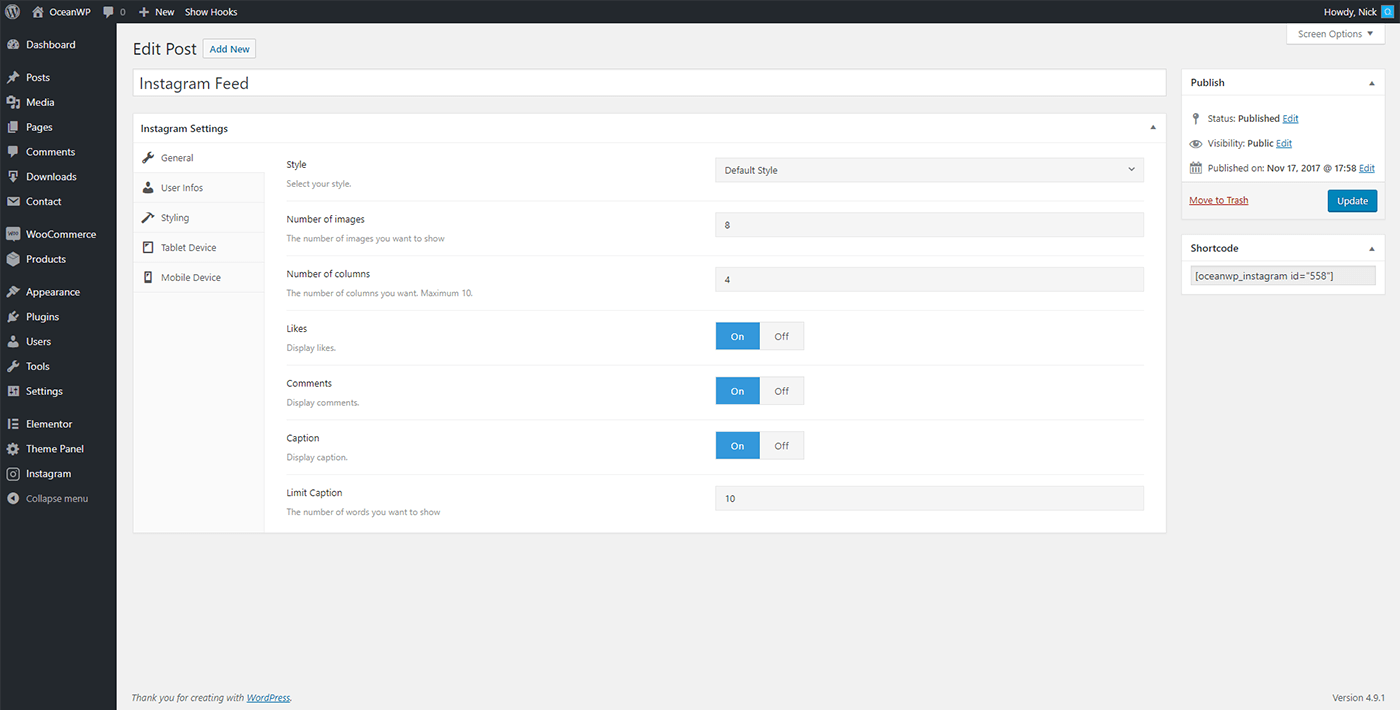Viewport: 1400px width, 710px height.
Task: Edit the Visibility Public link
Action: pyautogui.click(x=1284, y=143)
